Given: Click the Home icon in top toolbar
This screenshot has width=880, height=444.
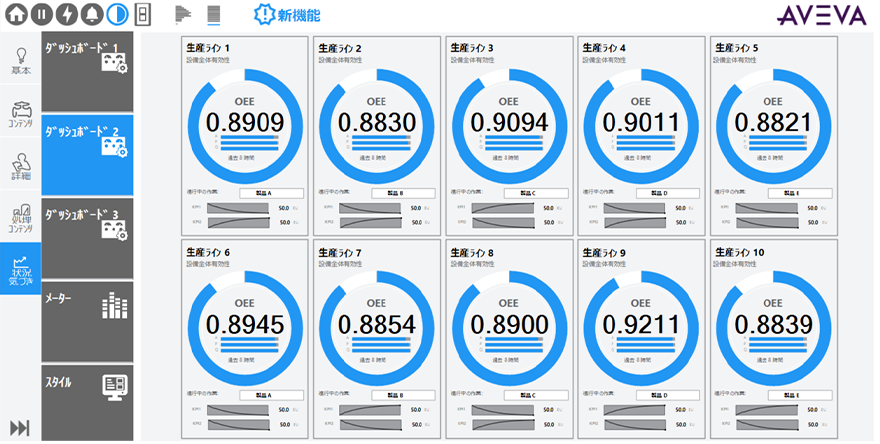Looking at the screenshot, I should (18, 14).
